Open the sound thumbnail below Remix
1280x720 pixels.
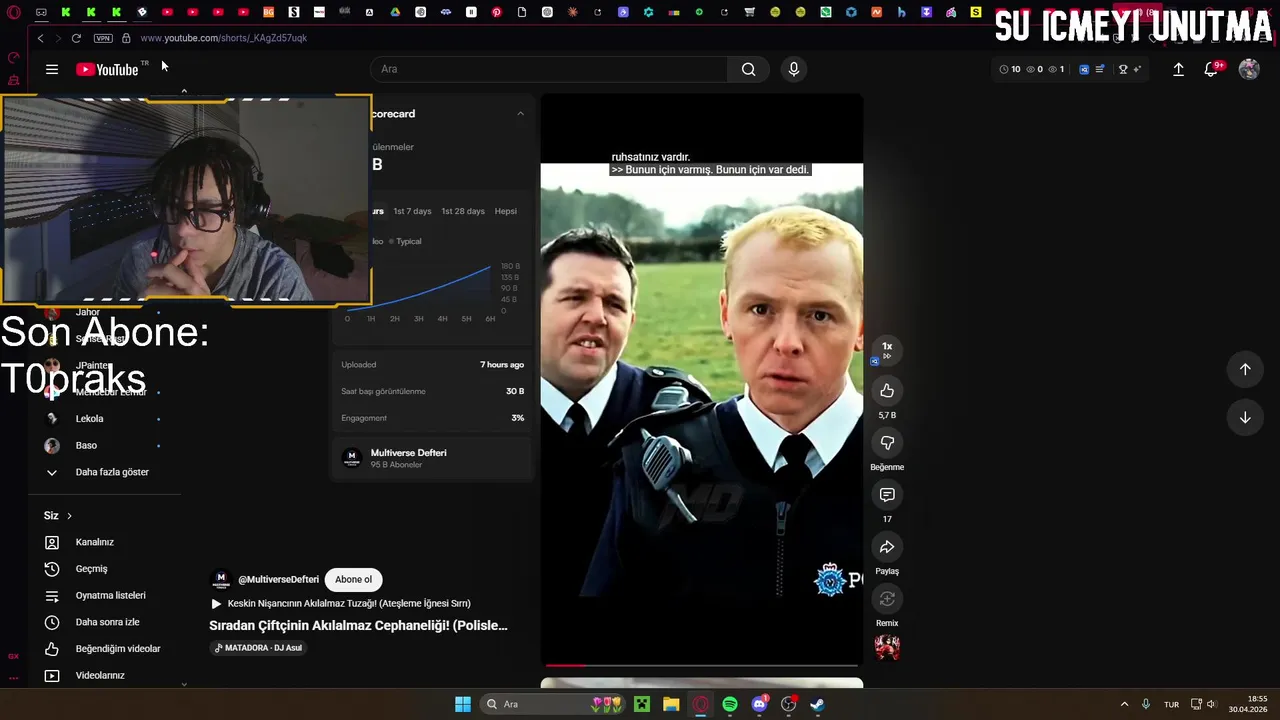tap(887, 647)
